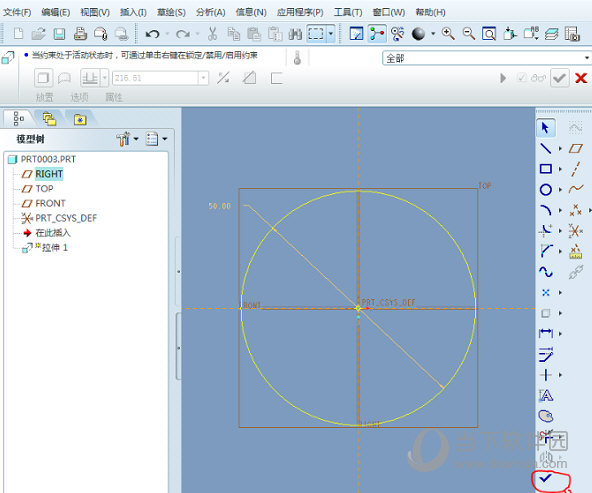Click the 50.00 diameter dimension
This screenshot has height=493, width=592.
[x=219, y=206]
